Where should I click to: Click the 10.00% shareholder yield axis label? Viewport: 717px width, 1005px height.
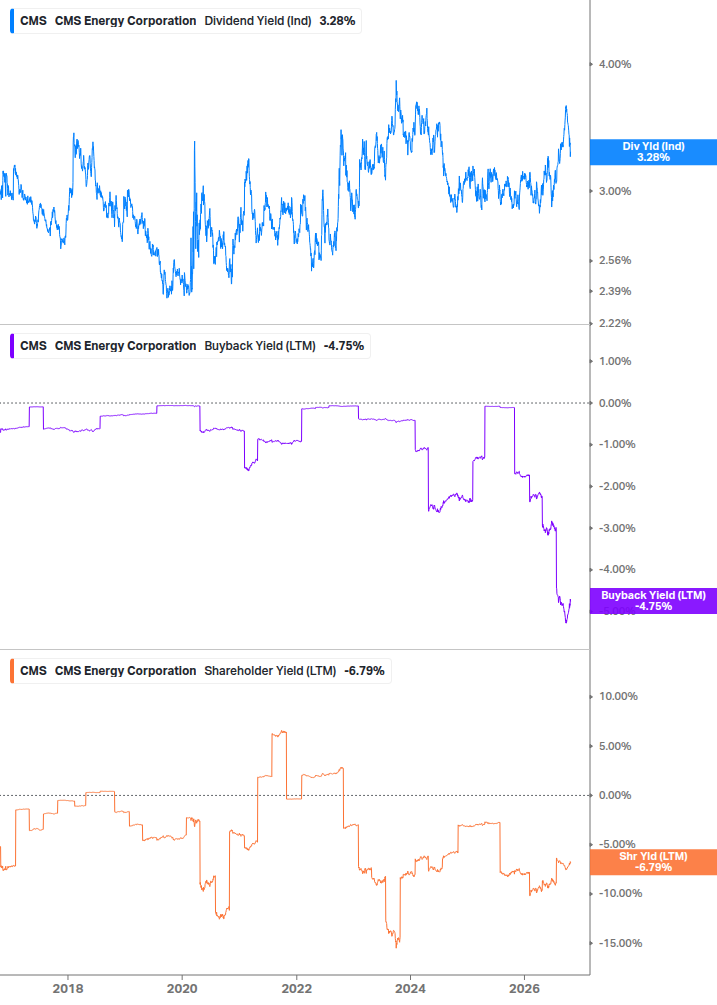point(618,696)
